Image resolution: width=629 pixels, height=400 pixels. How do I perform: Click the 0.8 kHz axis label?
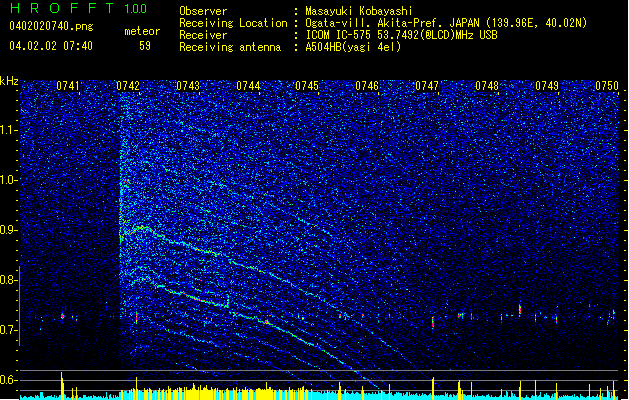tap(9, 280)
